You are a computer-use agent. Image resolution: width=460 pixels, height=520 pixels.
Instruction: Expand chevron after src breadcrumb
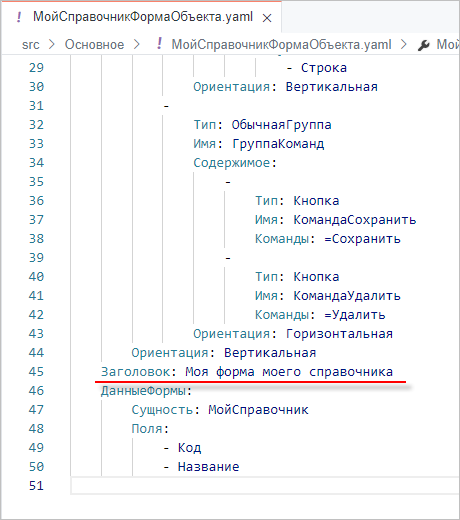pos(52,44)
